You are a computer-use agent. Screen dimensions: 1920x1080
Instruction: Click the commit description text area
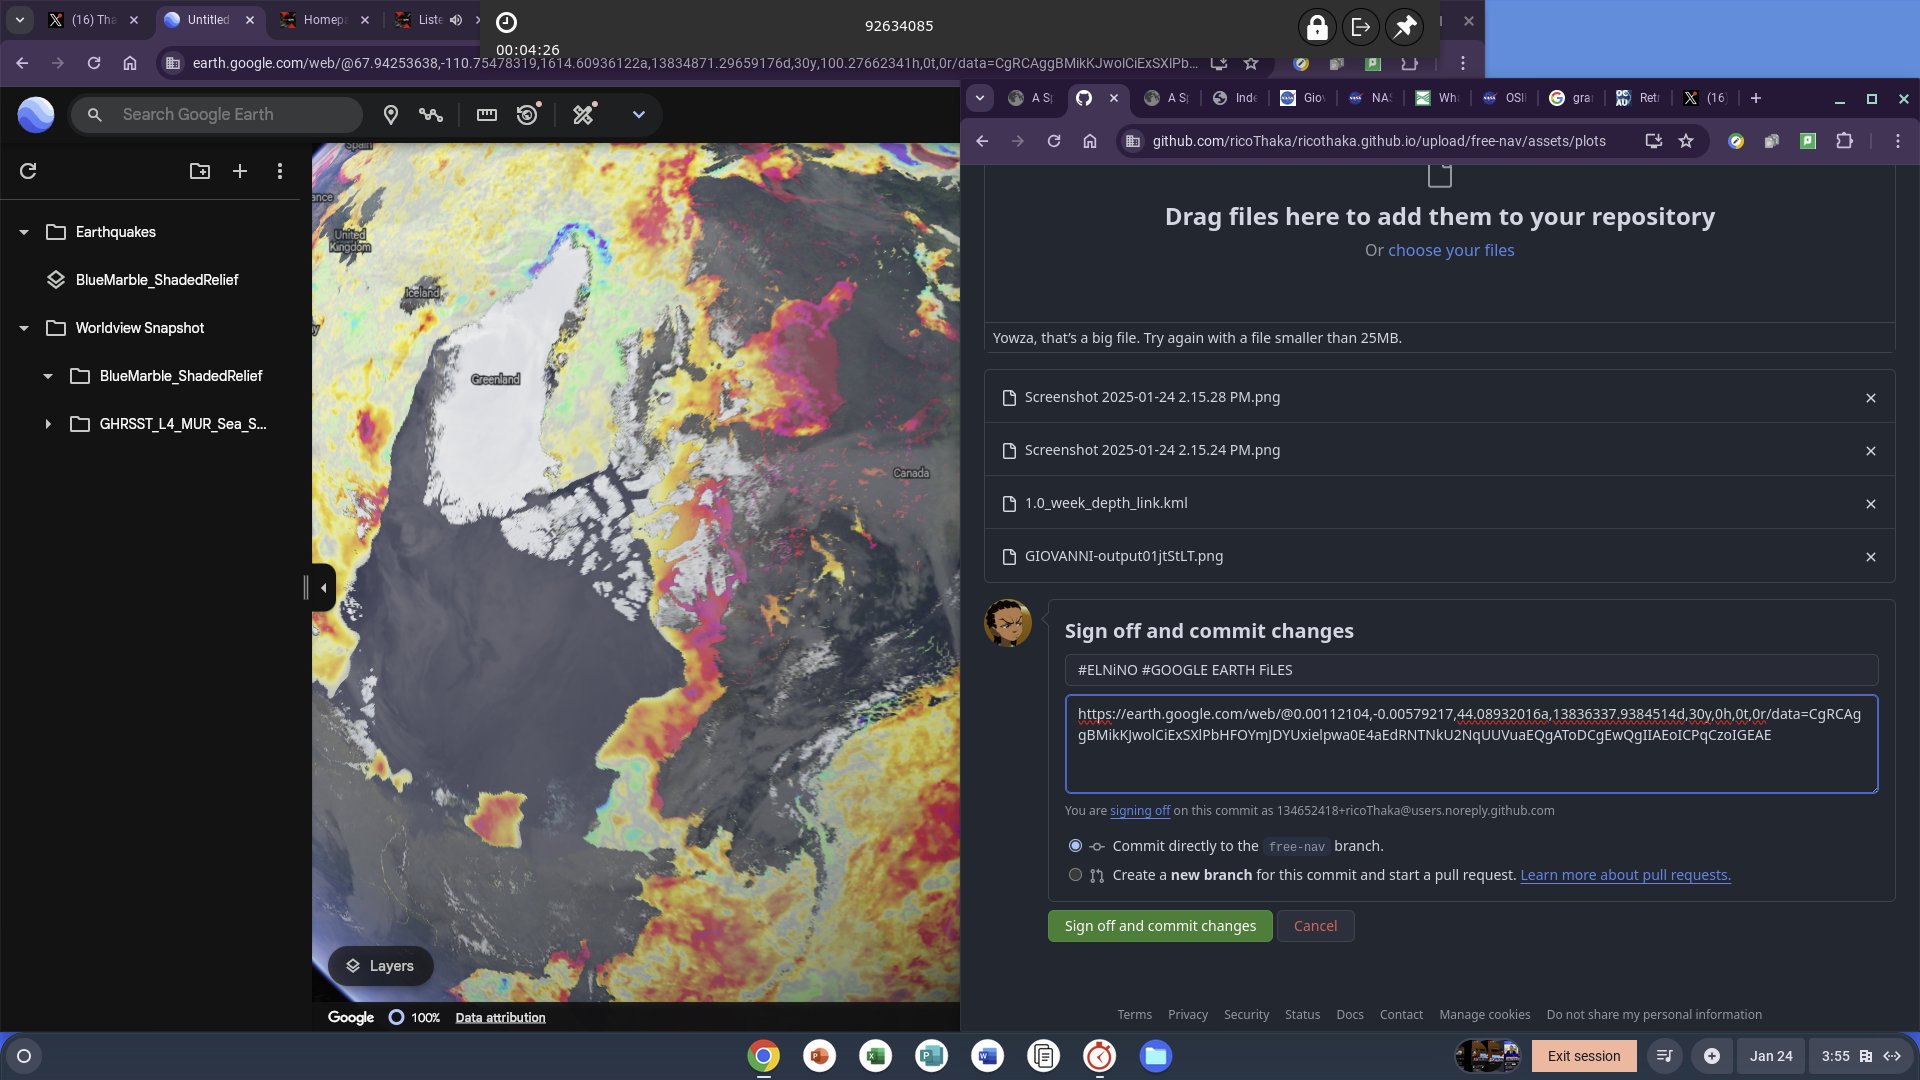(1471, 744)
